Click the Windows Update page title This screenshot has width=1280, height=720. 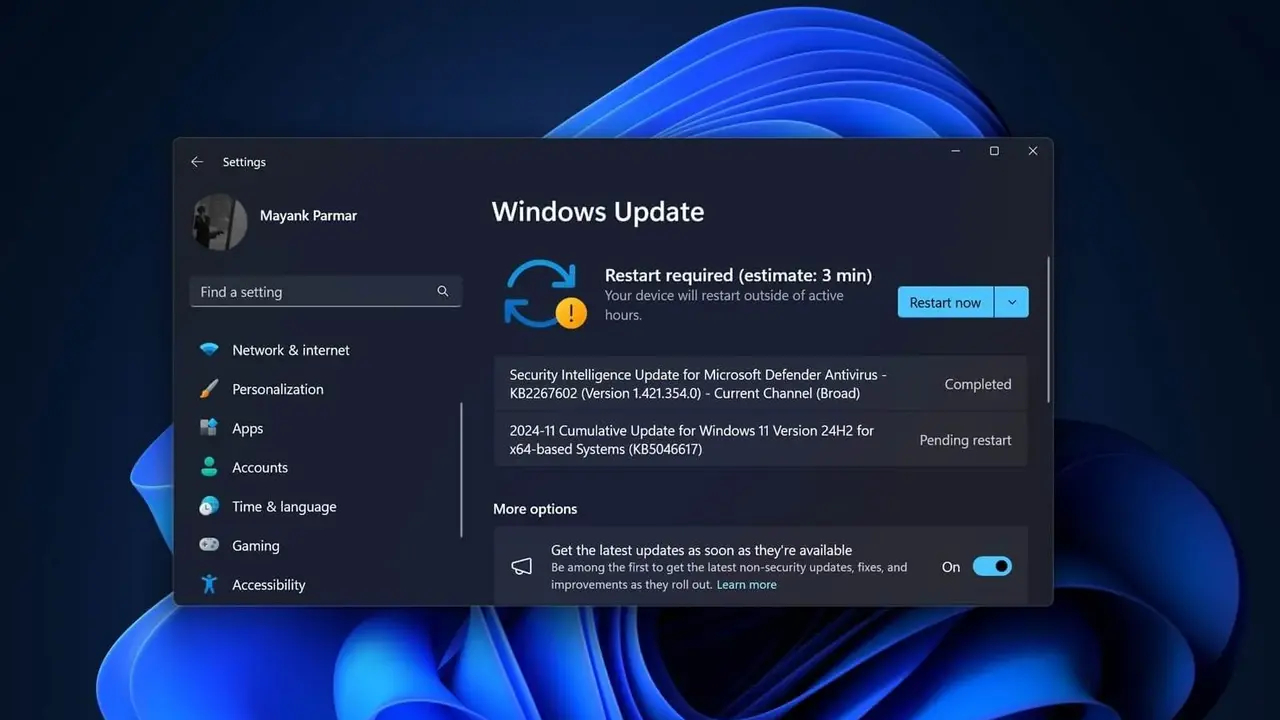pos(598,212)
